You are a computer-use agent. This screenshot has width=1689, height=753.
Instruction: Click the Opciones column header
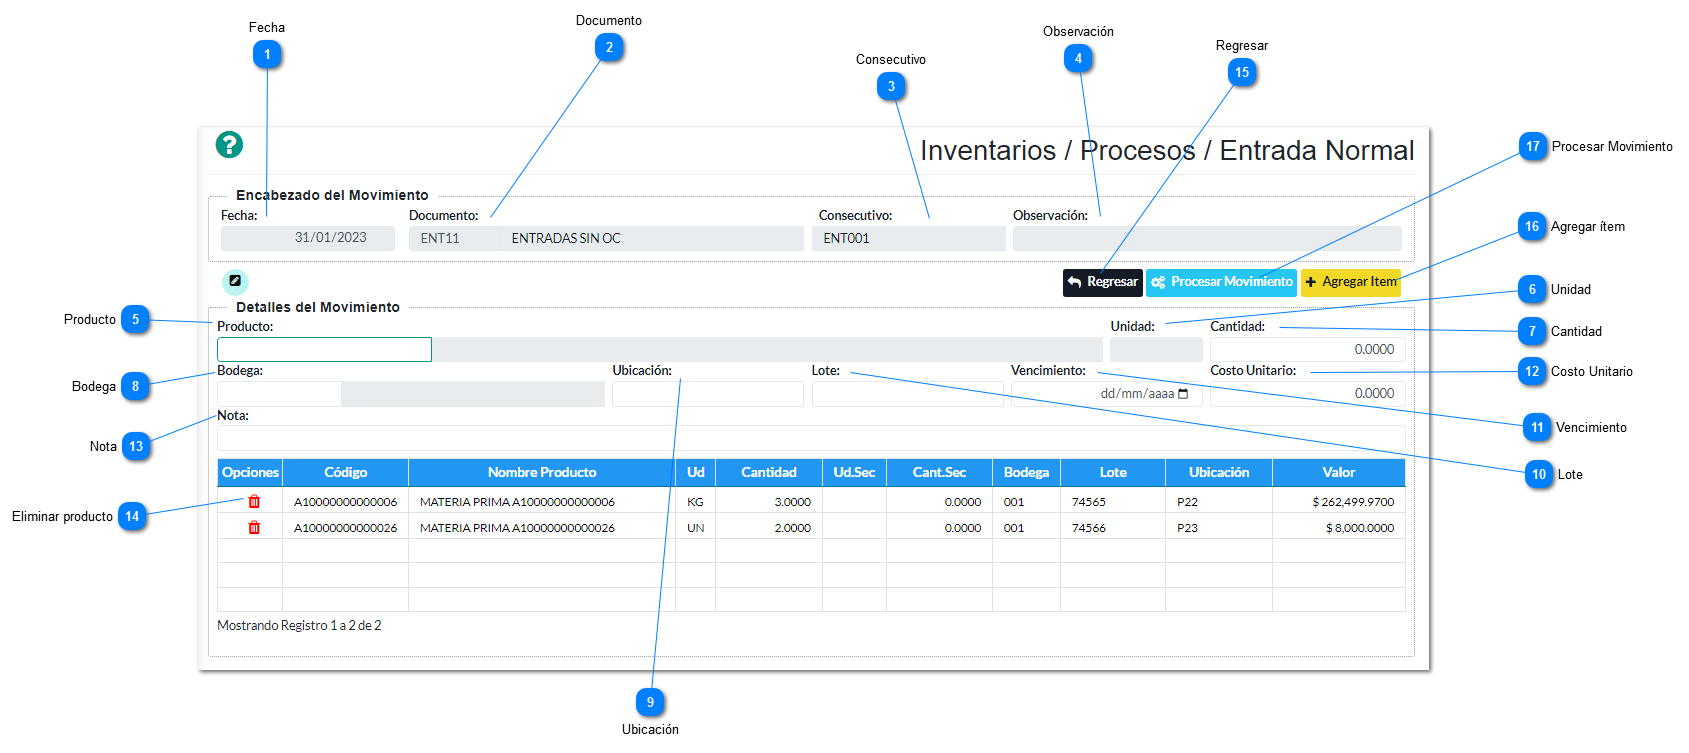pyautogui.click(x=250, y=473)
